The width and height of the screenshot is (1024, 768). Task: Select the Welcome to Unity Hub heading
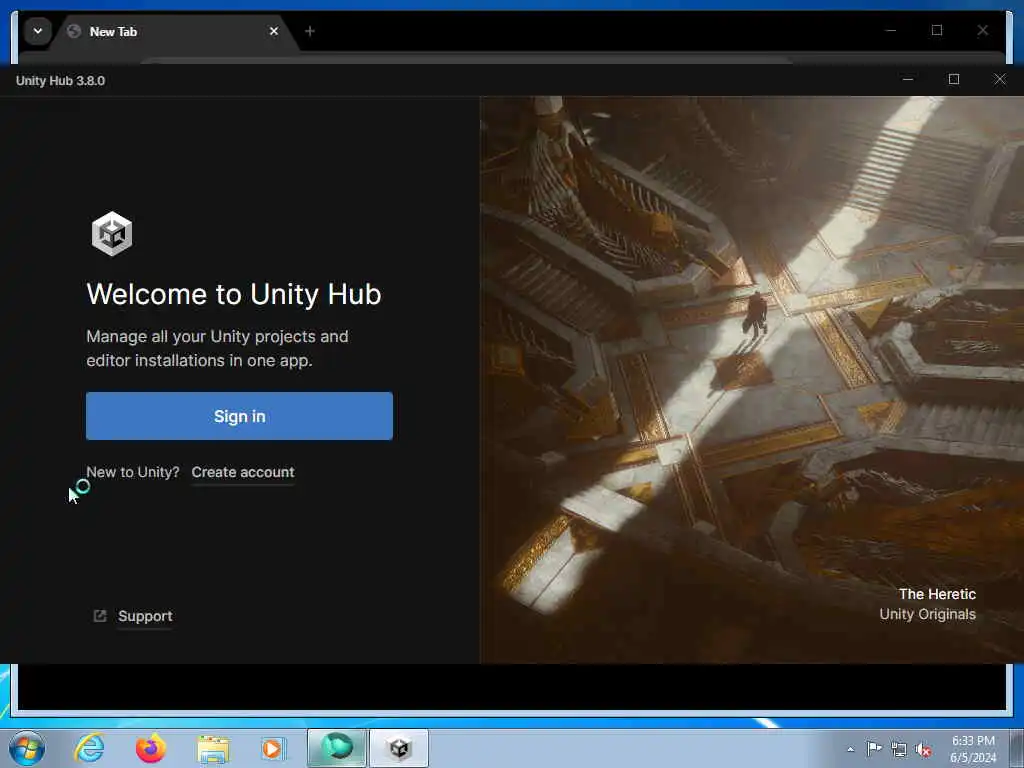tap(234, 294)
